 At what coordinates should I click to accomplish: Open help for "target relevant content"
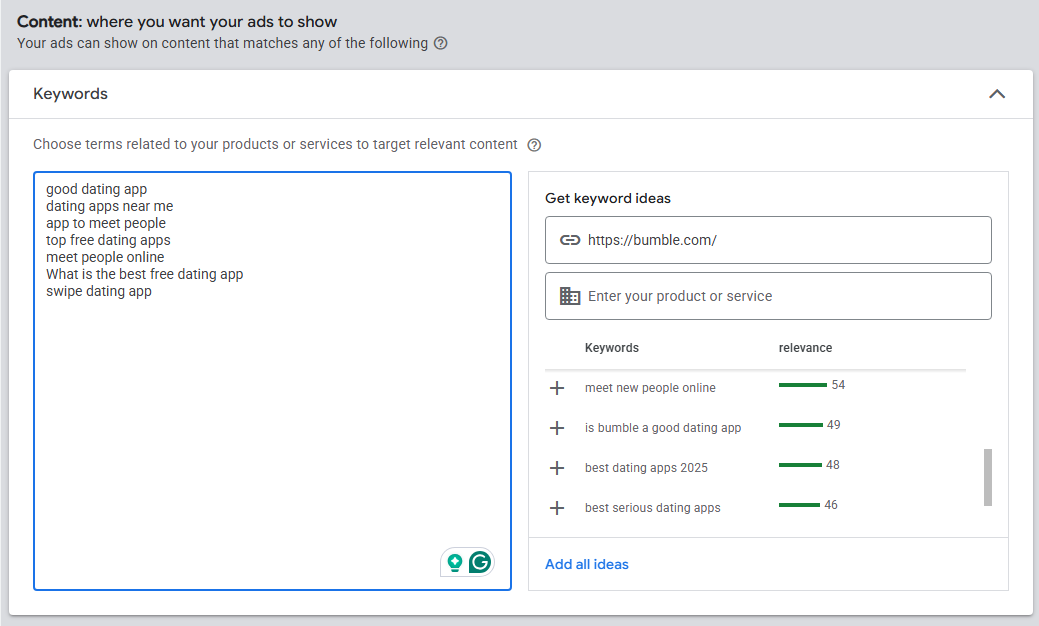(x=534, y=144)
